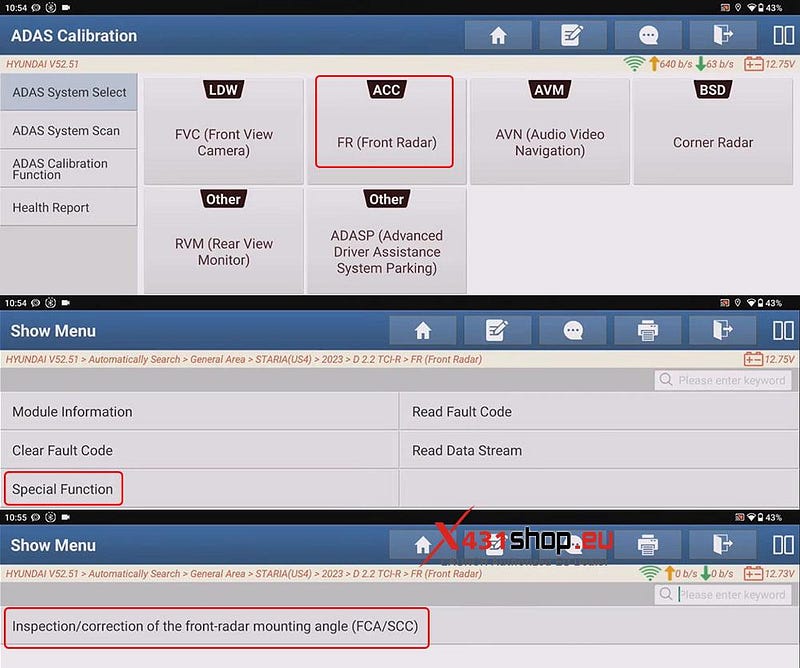Select AVN (Audio Video Navigation) tile
The image size is (800, 668).
pos(549,131)
